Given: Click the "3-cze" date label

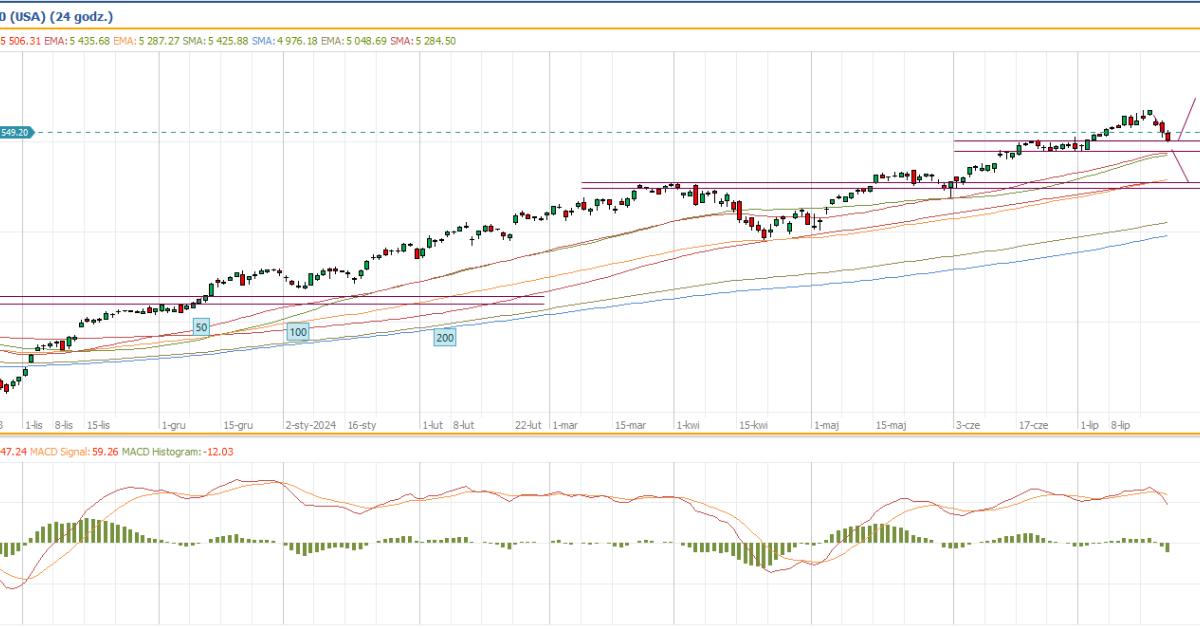Looking at the screenshot, I should 969,425.
